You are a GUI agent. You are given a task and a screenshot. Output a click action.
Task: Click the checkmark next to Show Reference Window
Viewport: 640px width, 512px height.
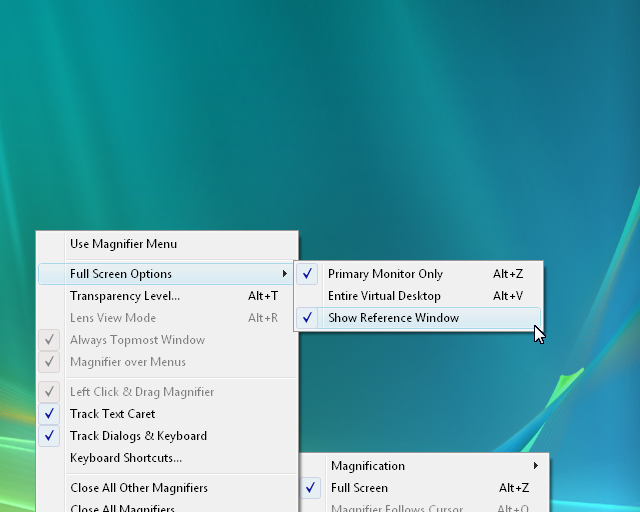308,318
